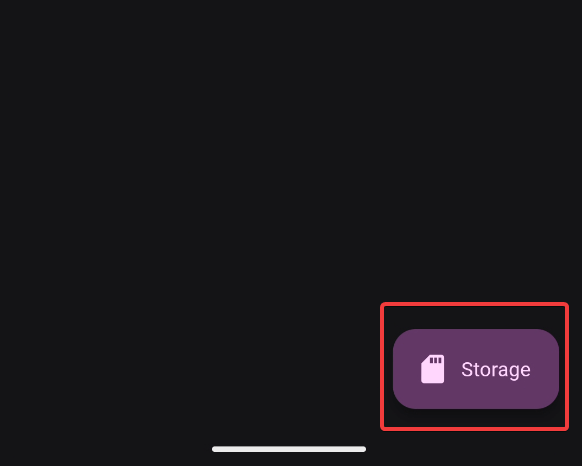Viewport: 582px width, 466px height.
Task: Click the system gesture pill
Action: (289, 449)
